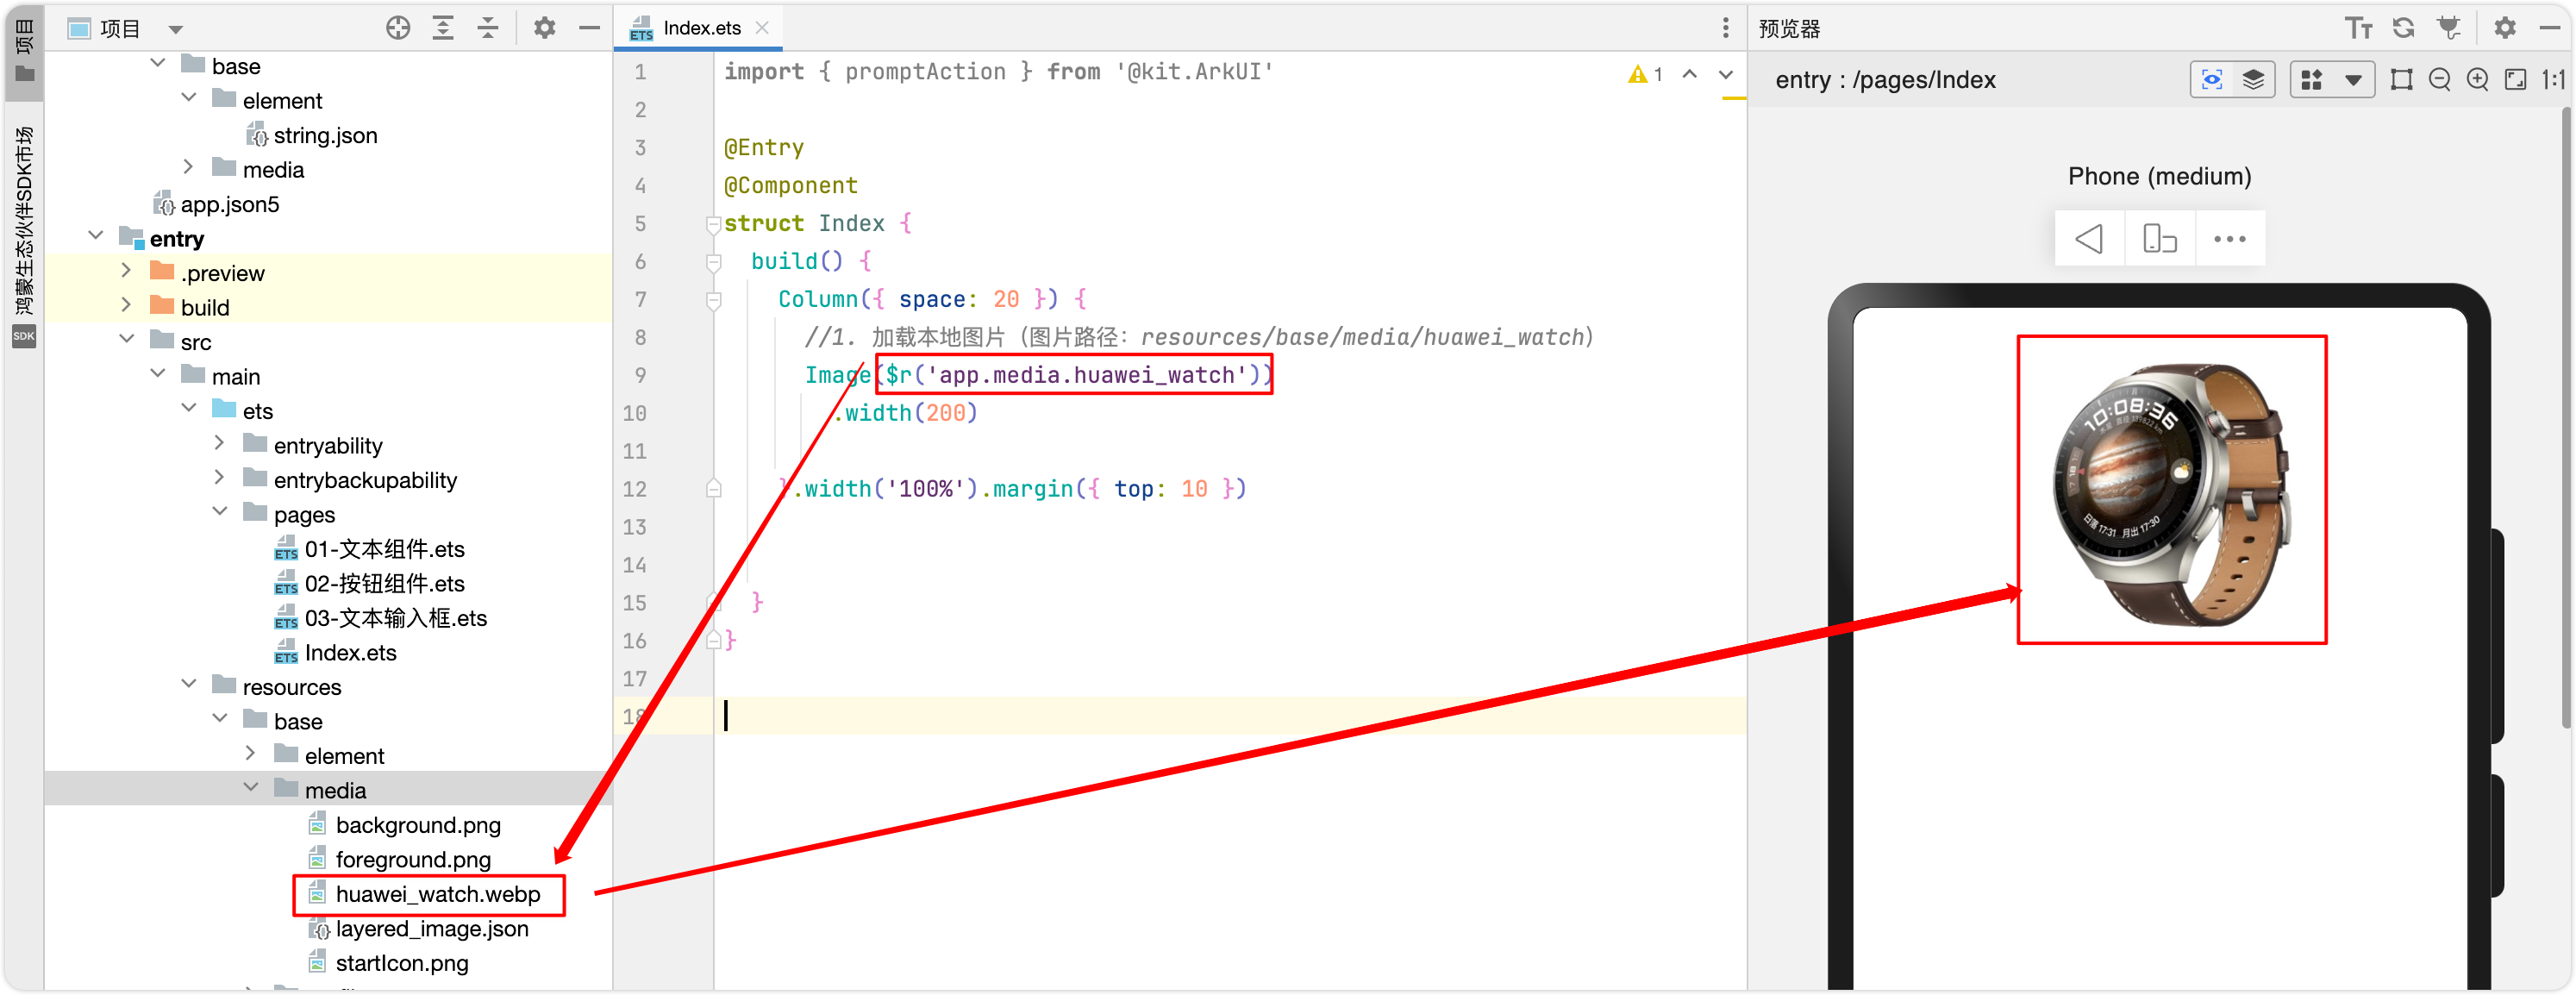Open 01-文本组件.ets file
The image size is (2576, 995).
click(x=370, y=549)
